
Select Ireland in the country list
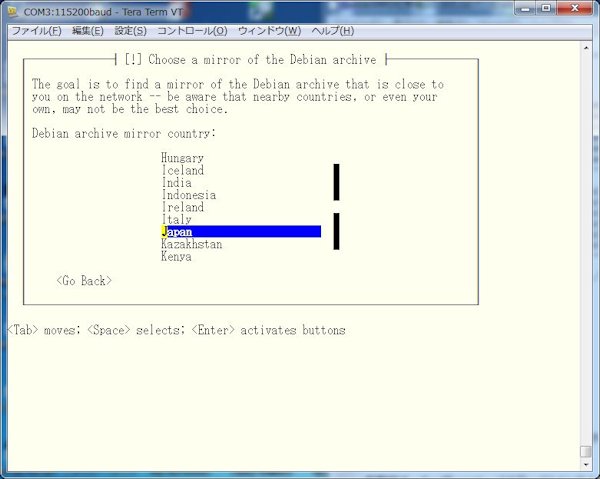click(182, 207)
